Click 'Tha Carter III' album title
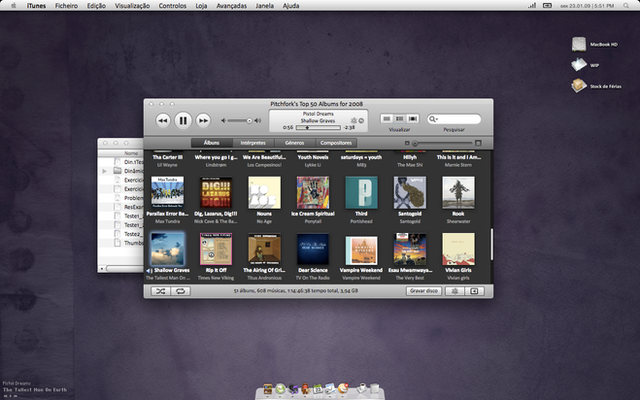 [167, 157]
